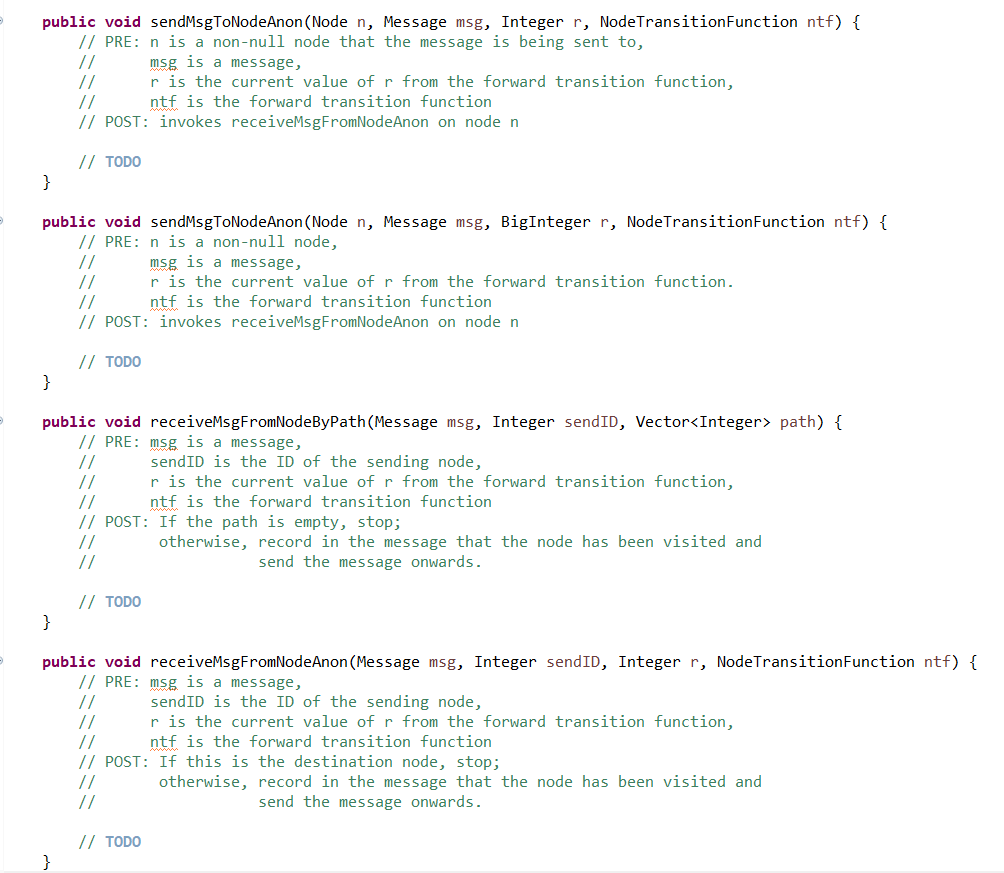The image size is (1004, 873).
Task: Click the TODO inside receiveMsgFromNodeByPath
Action: coord(123,601)
